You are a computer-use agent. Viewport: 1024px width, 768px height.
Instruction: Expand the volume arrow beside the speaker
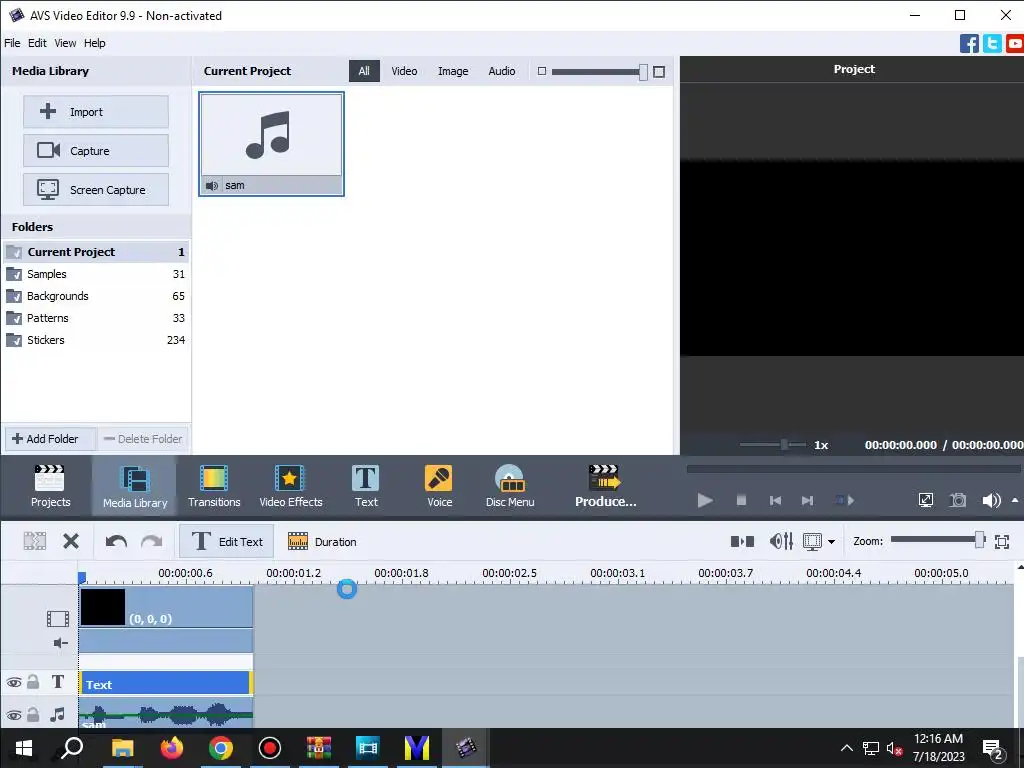1014,500
